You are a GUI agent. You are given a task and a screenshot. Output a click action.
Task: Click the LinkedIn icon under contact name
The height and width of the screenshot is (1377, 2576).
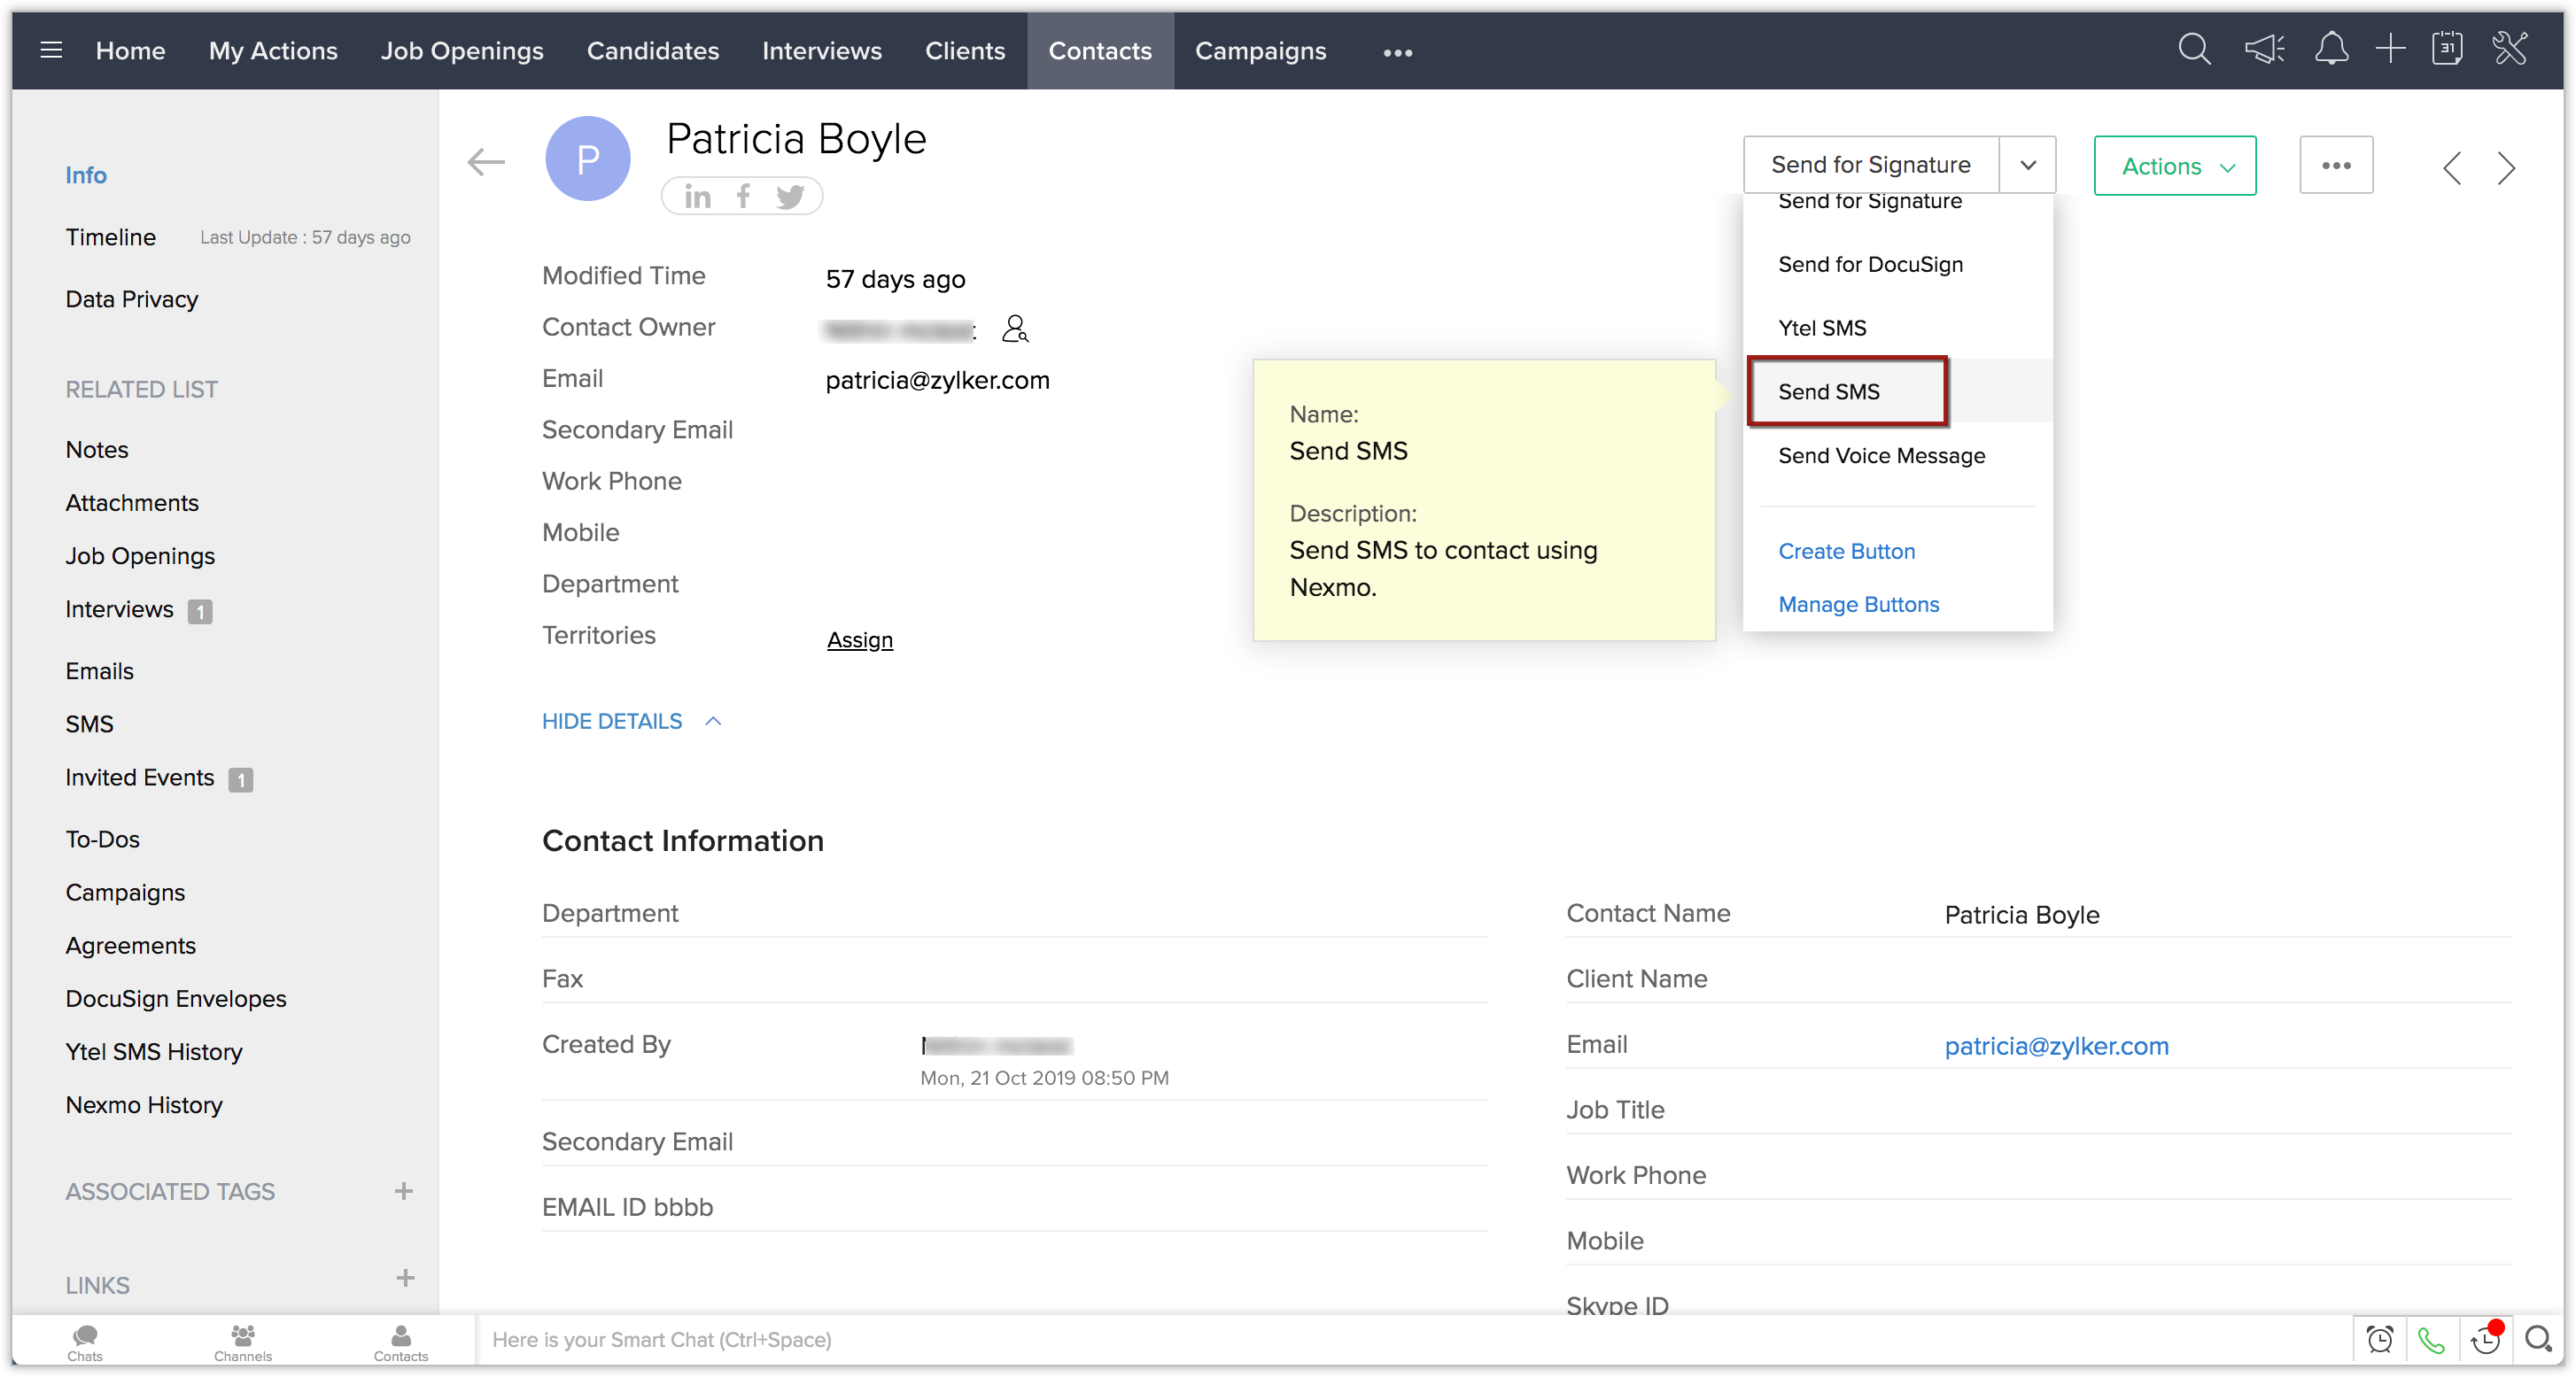(697, 196)
